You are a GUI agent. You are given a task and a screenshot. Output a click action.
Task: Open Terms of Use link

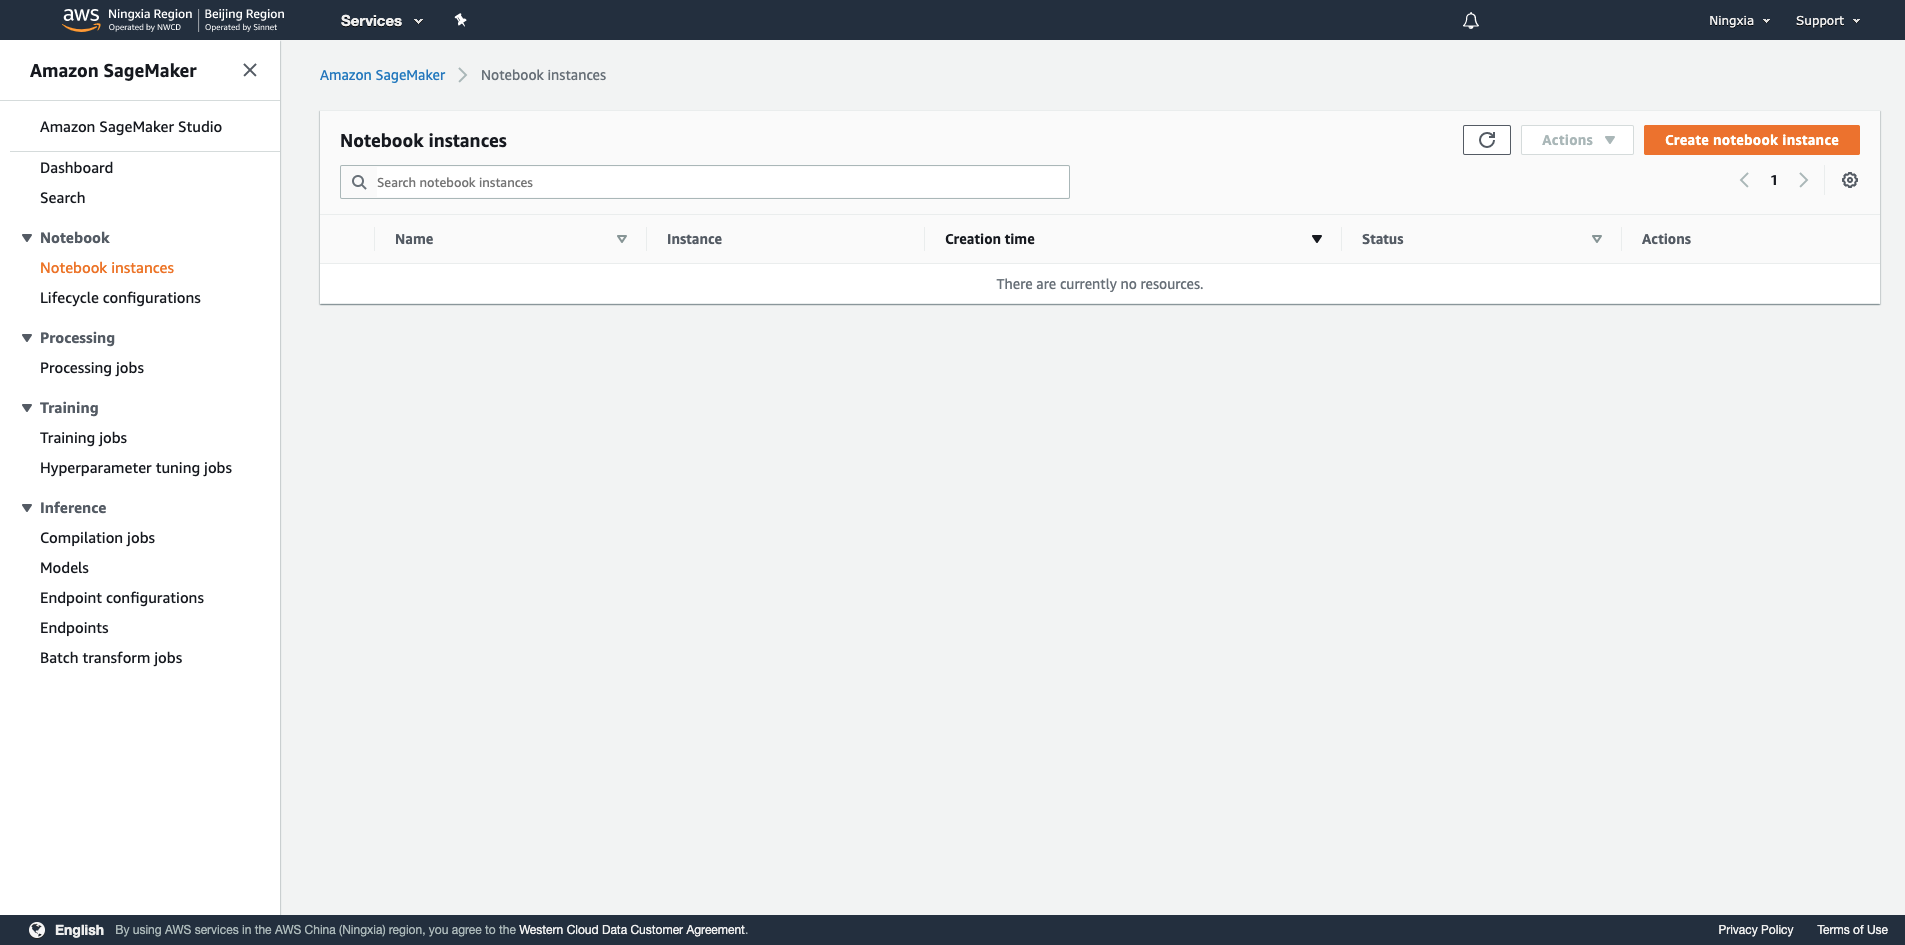1852,930
